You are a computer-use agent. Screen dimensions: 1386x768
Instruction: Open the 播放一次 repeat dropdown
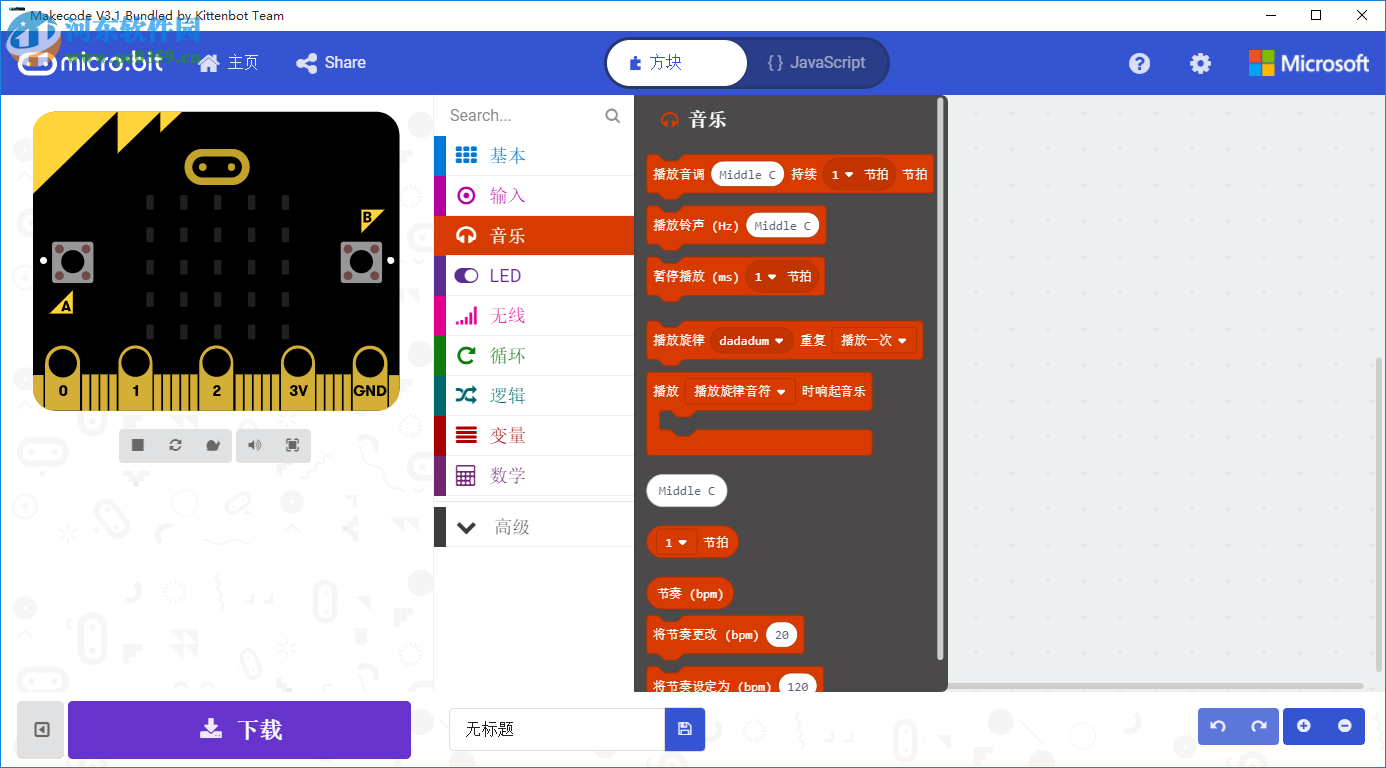pyautogui.click(x=871, y=340)
